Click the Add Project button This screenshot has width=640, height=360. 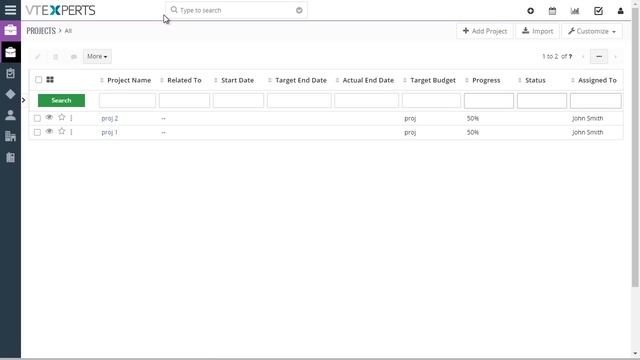pyautogui.click(x=484, y=31)
